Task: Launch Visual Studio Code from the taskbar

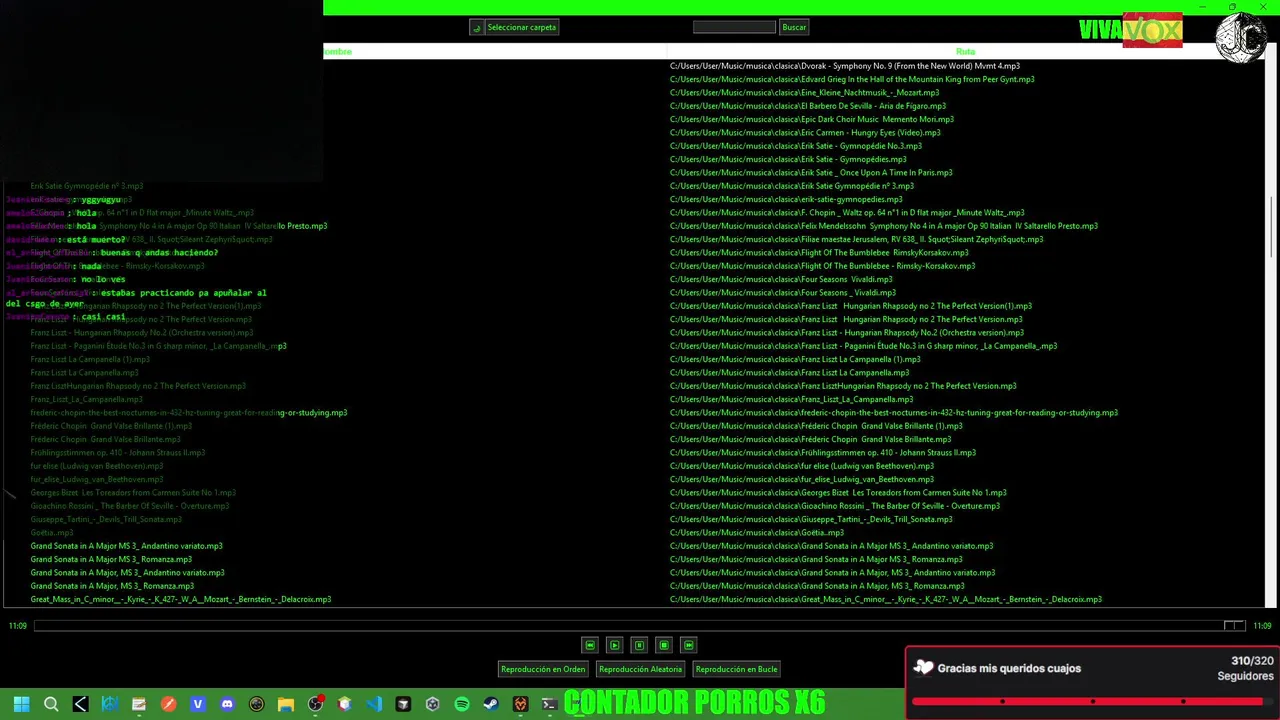Action: pos(374,704)
